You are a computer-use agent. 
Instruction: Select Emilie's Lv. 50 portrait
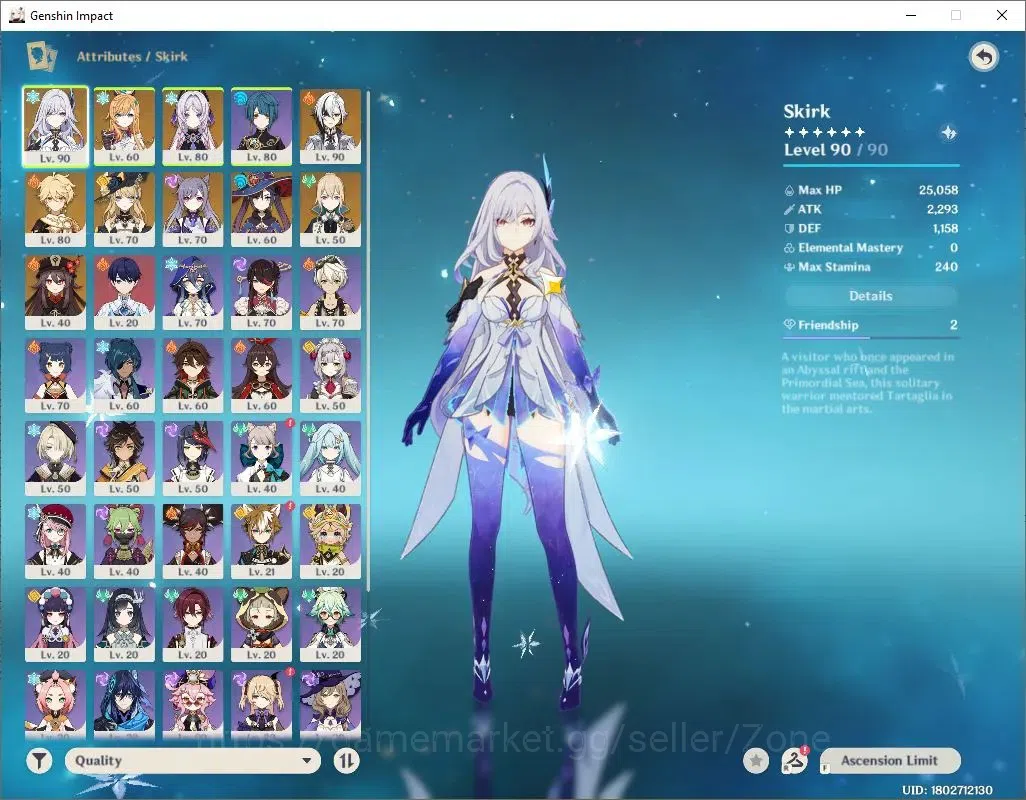(x=330, y=210)
